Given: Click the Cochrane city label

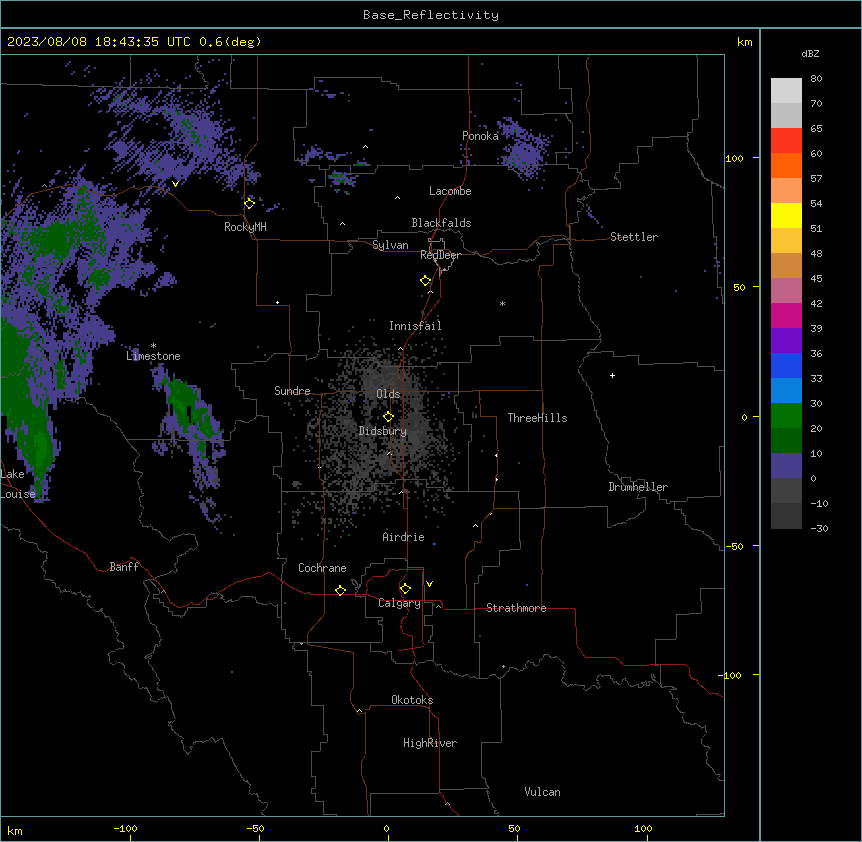Looking at the screenshot, I should click(322, 568).
